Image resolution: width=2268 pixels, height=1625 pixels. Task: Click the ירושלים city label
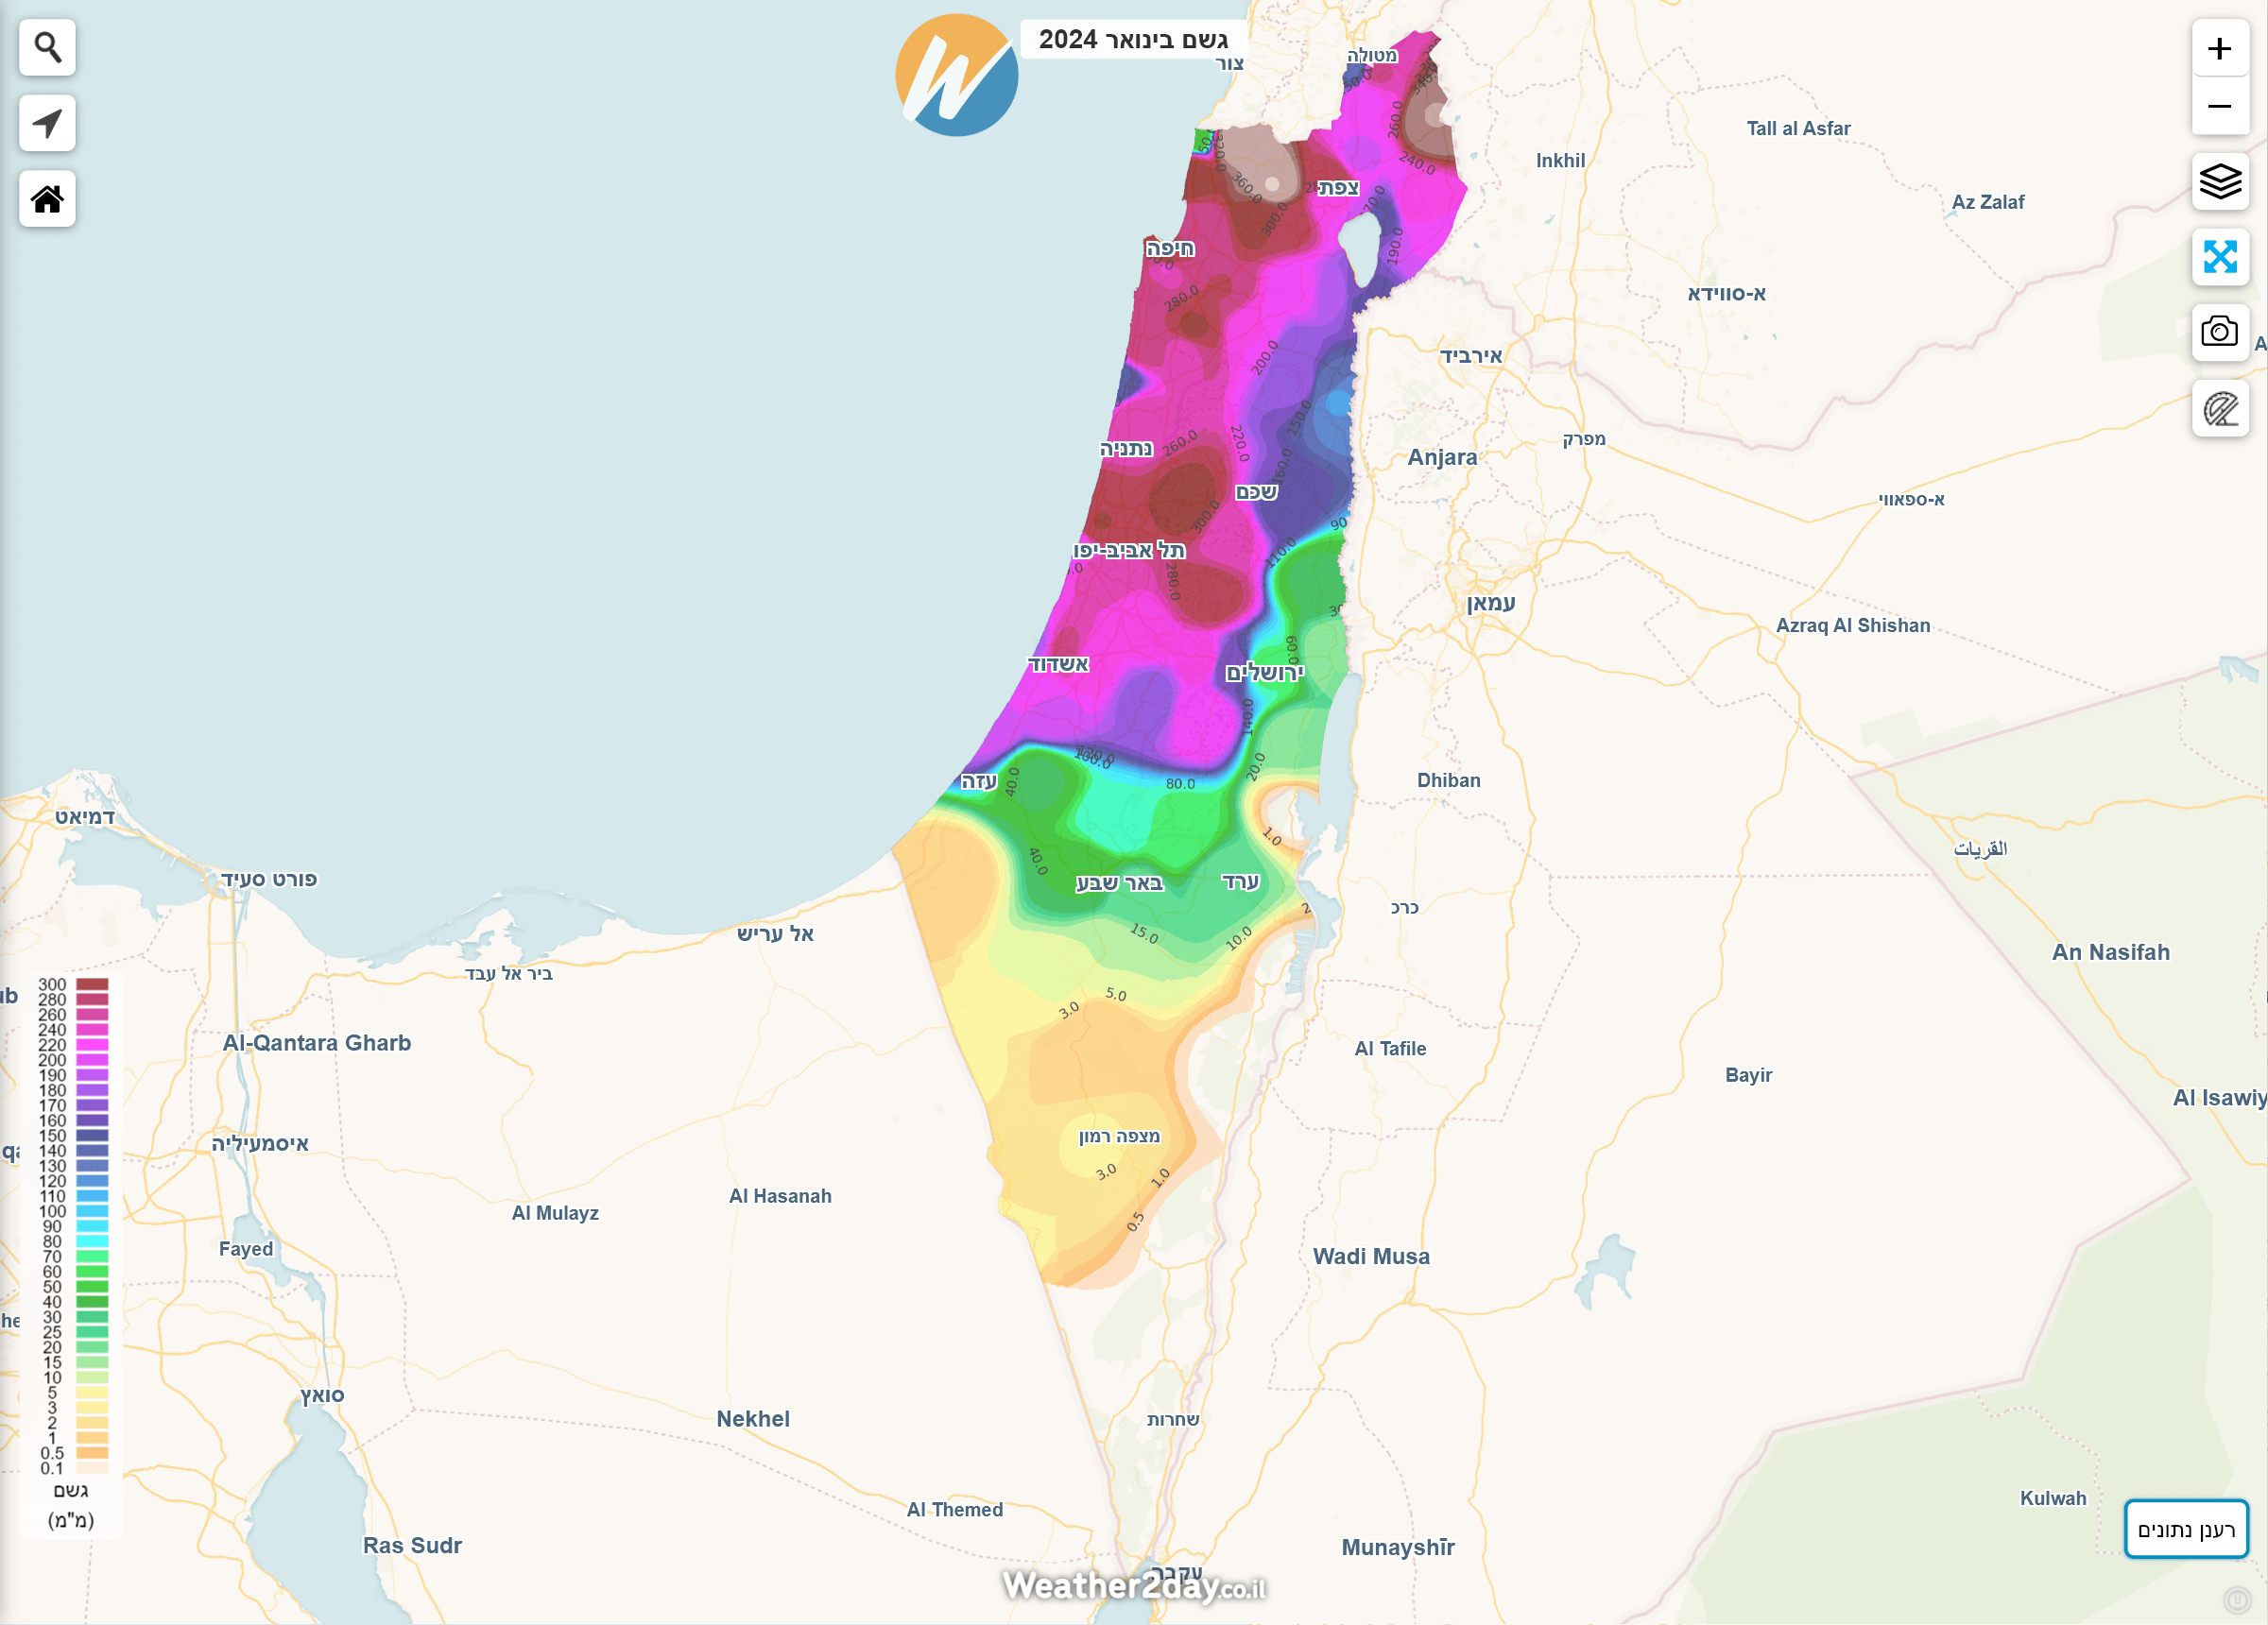point(1265,672)
